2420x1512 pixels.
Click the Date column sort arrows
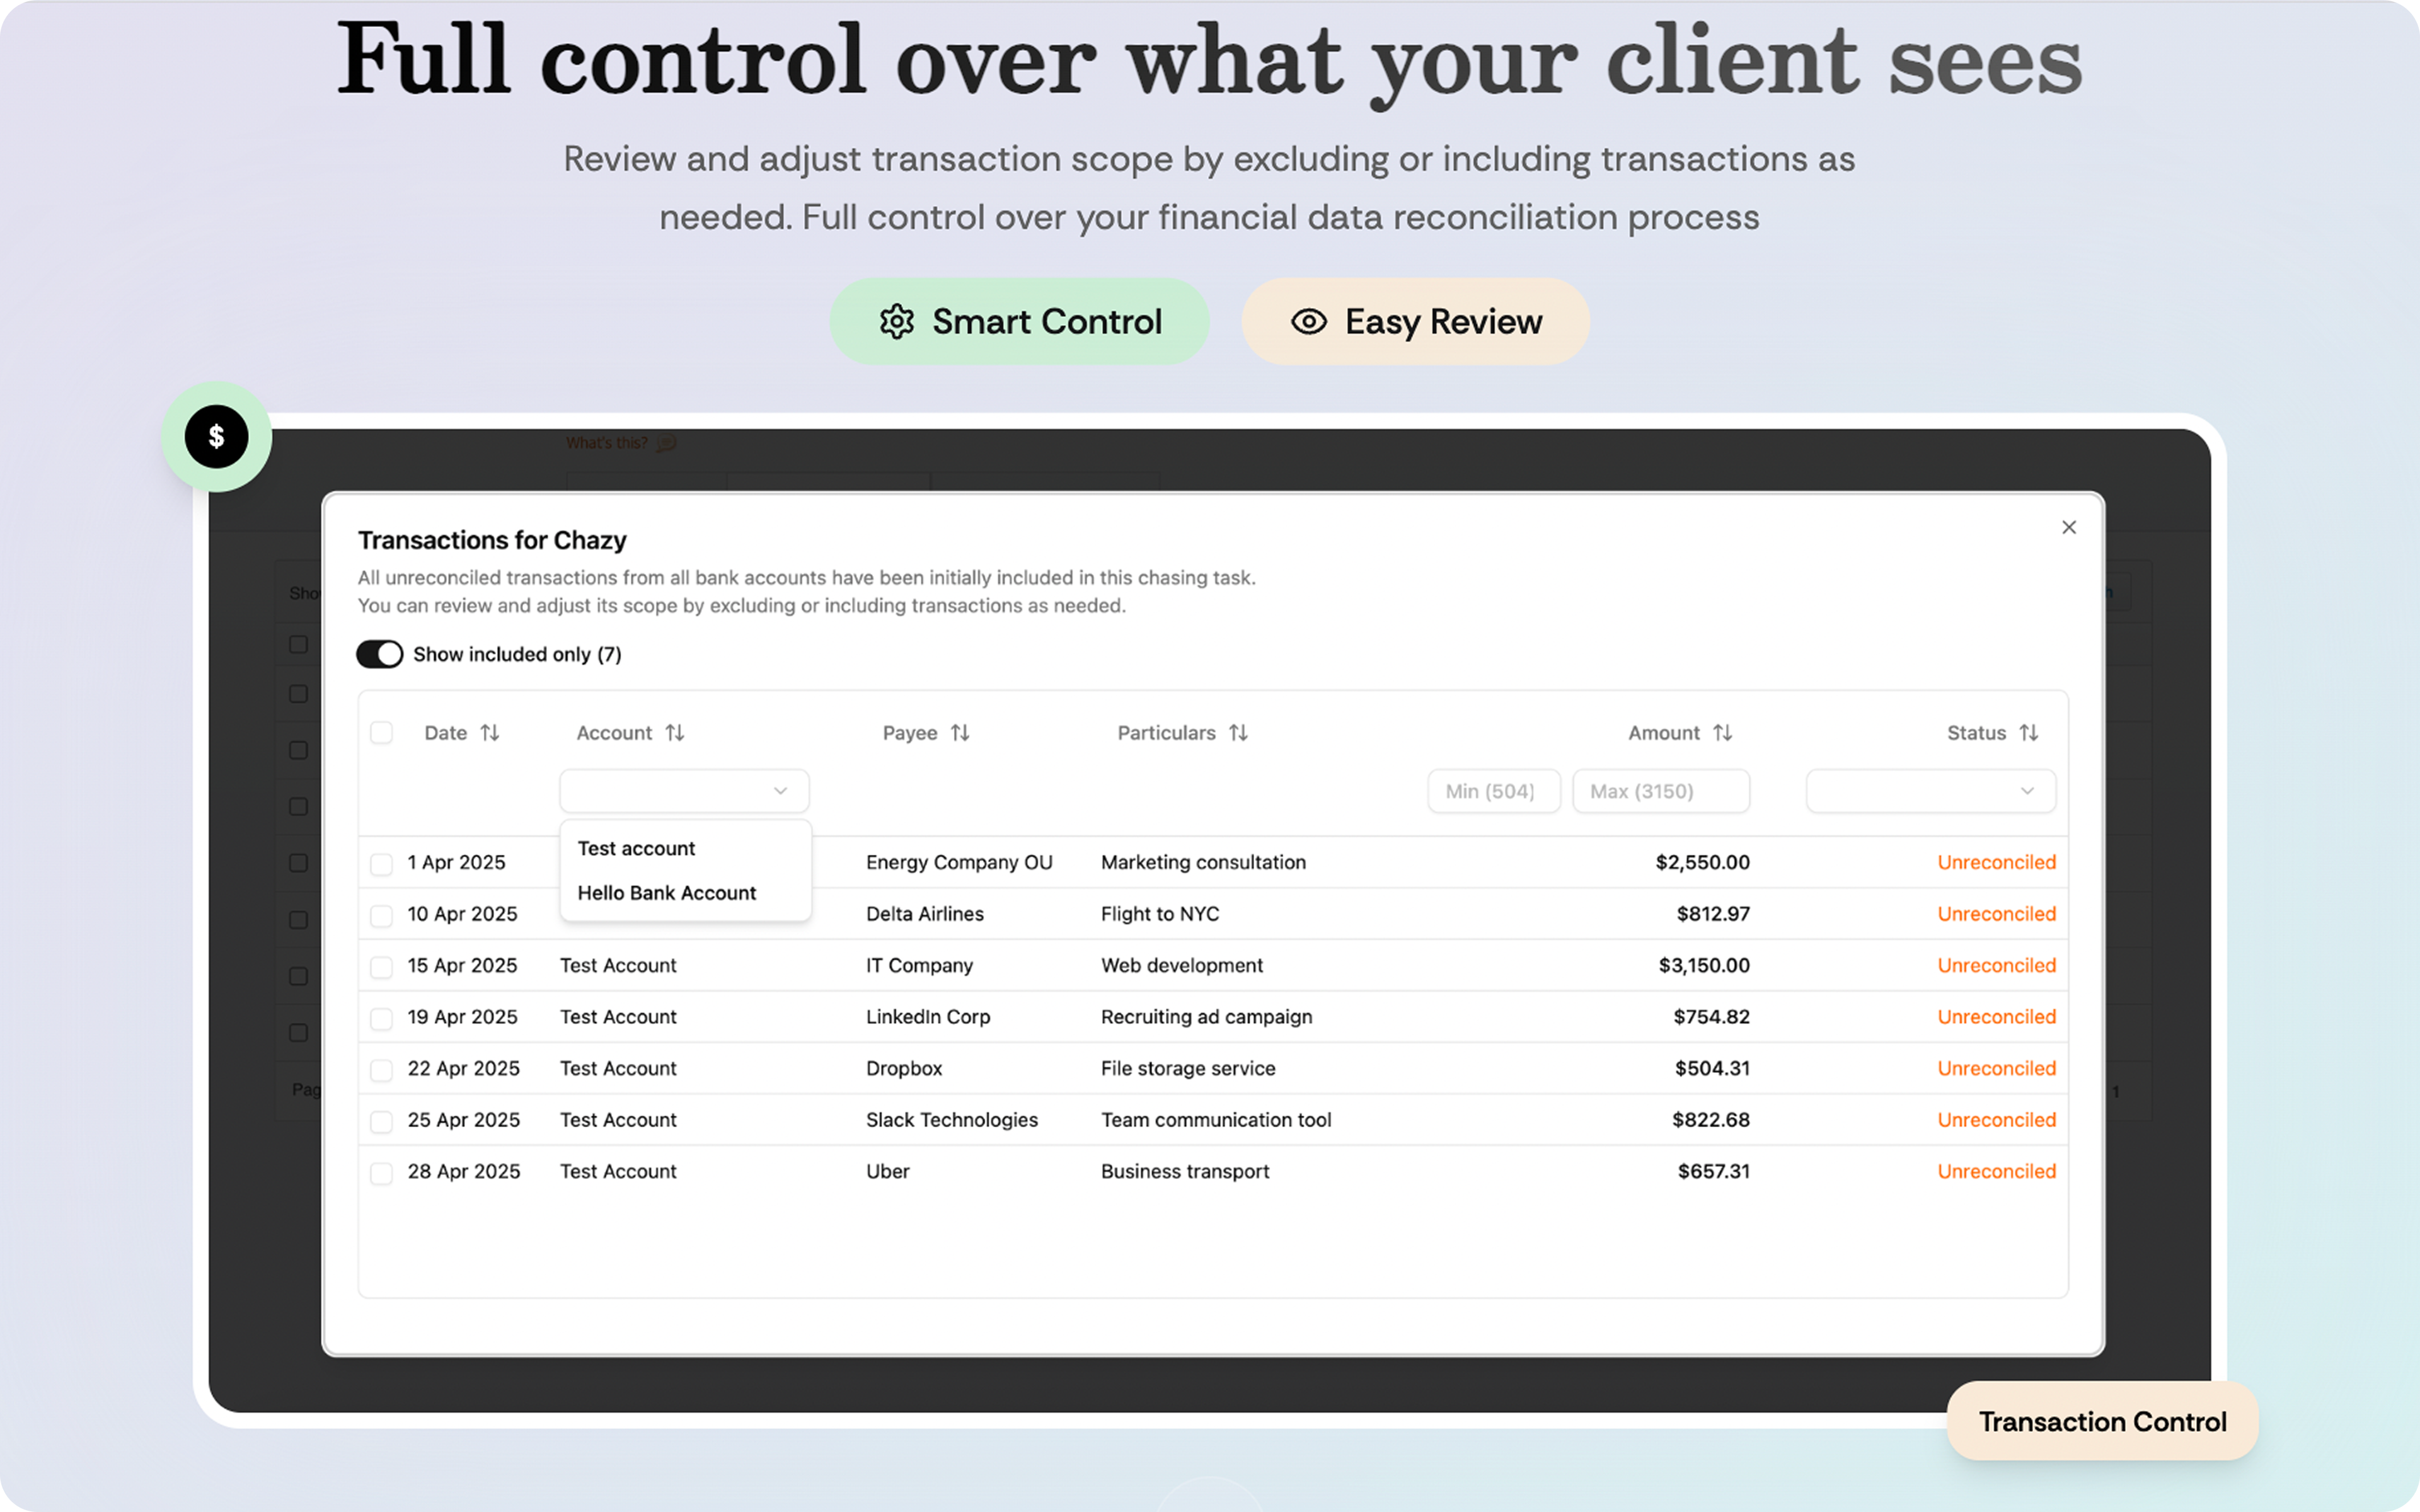490,733
